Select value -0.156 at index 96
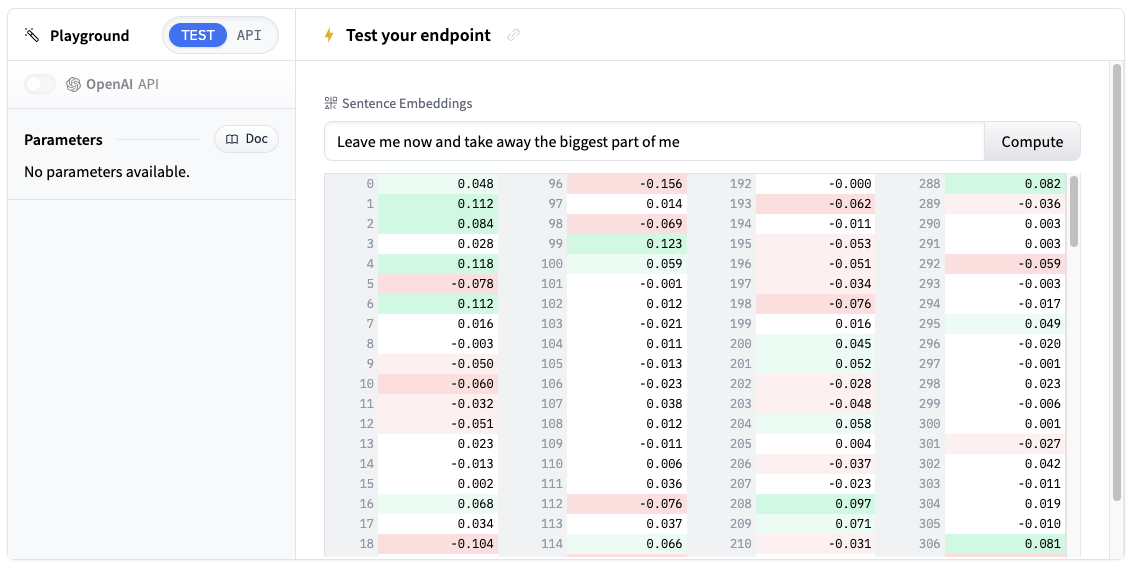The image size is (1140, 572). [x=627, y=184]
